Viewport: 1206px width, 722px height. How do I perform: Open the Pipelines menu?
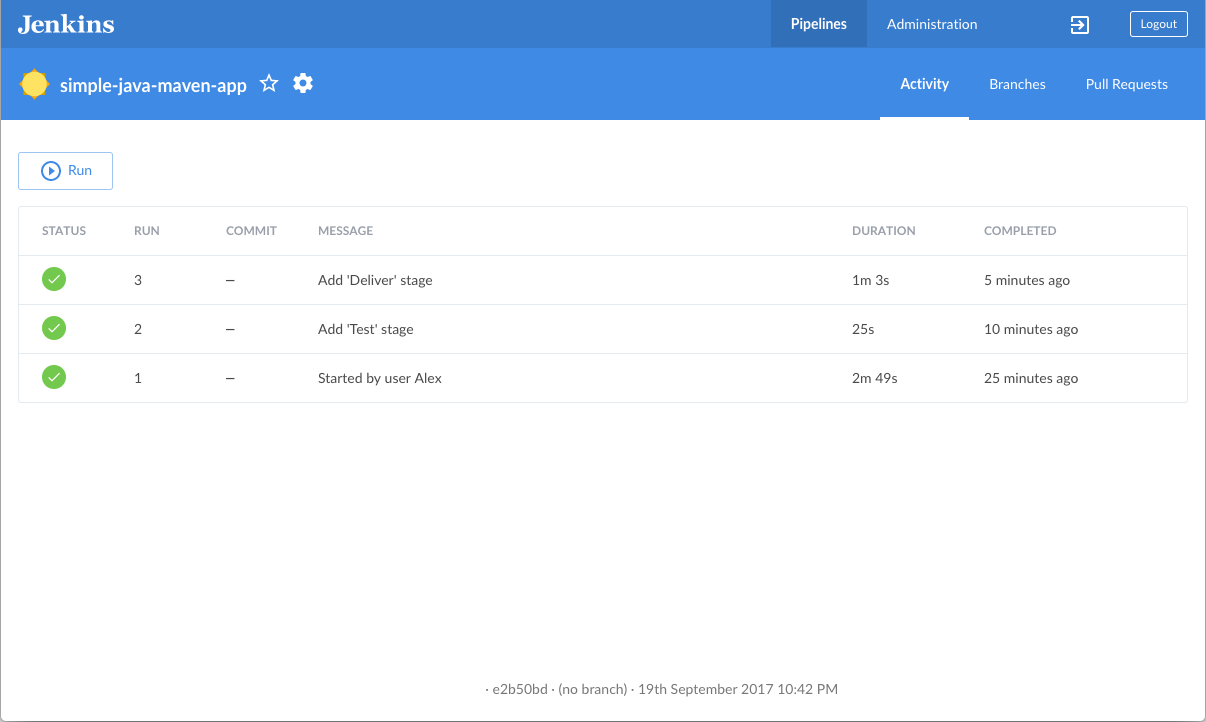[818, 24]
